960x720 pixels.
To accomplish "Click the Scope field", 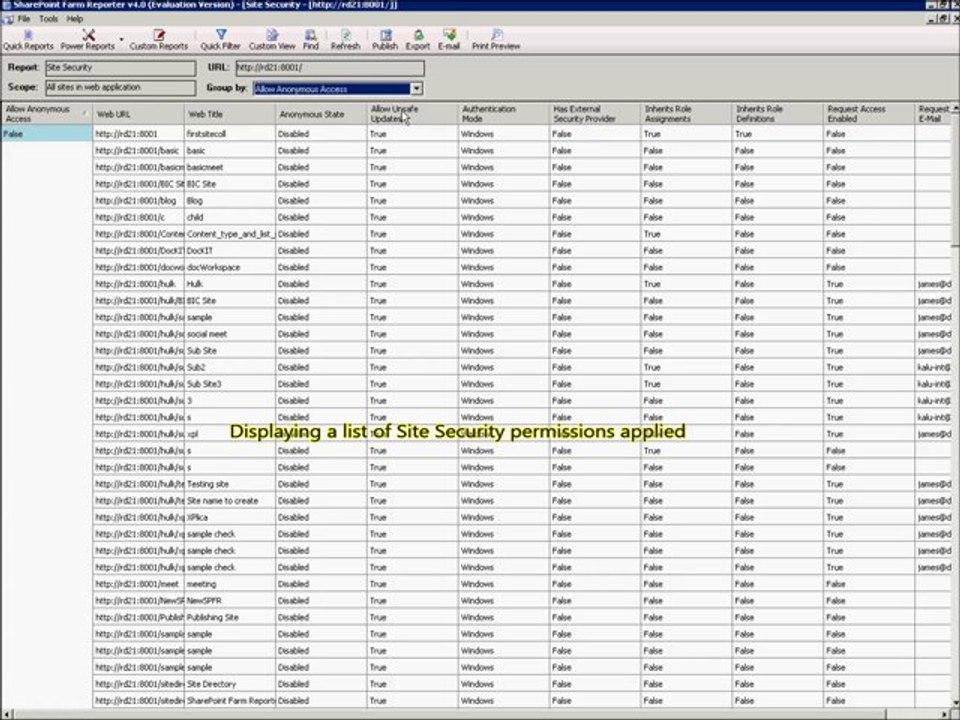I will (121, 87).
